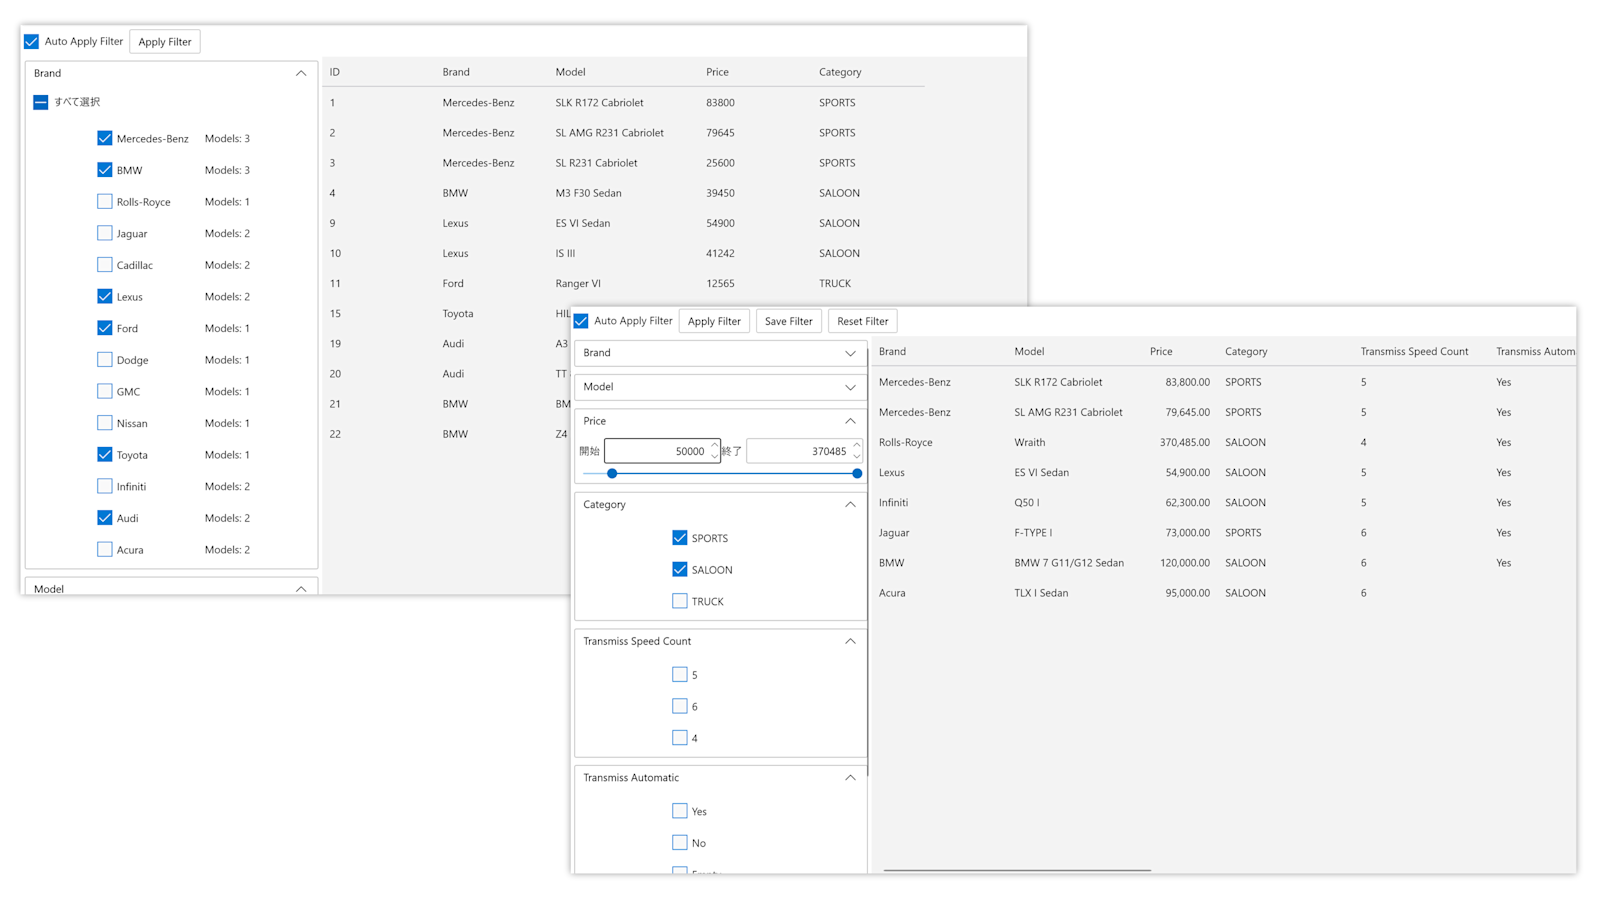This screenshot has height=900, width=1600.
Task: Click the price slider's right handle
Action: 857,473
